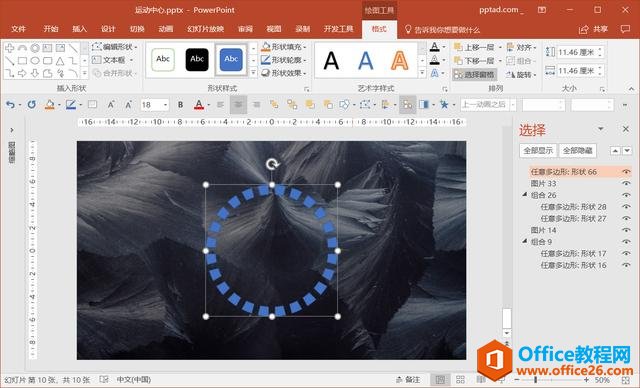Collapse the 组合 9 group
Viewport: 640px width, 388px height.
[x=524, y=242]
